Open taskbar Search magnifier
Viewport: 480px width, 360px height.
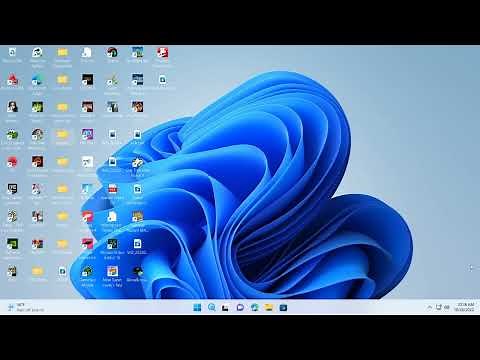[211, 307]
